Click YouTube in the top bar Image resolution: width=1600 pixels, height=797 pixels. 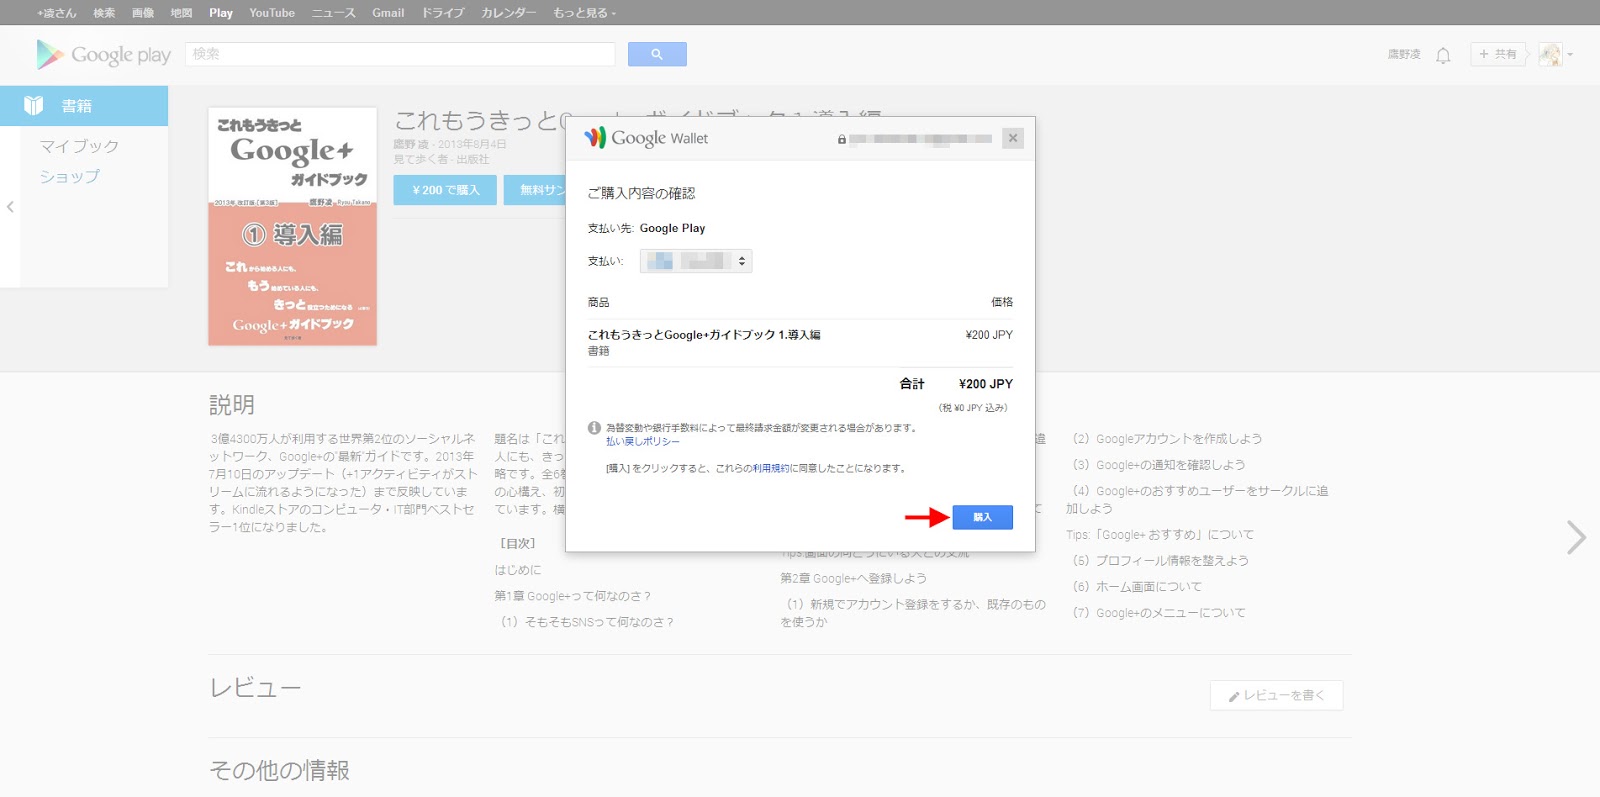[x=272, y=13]
